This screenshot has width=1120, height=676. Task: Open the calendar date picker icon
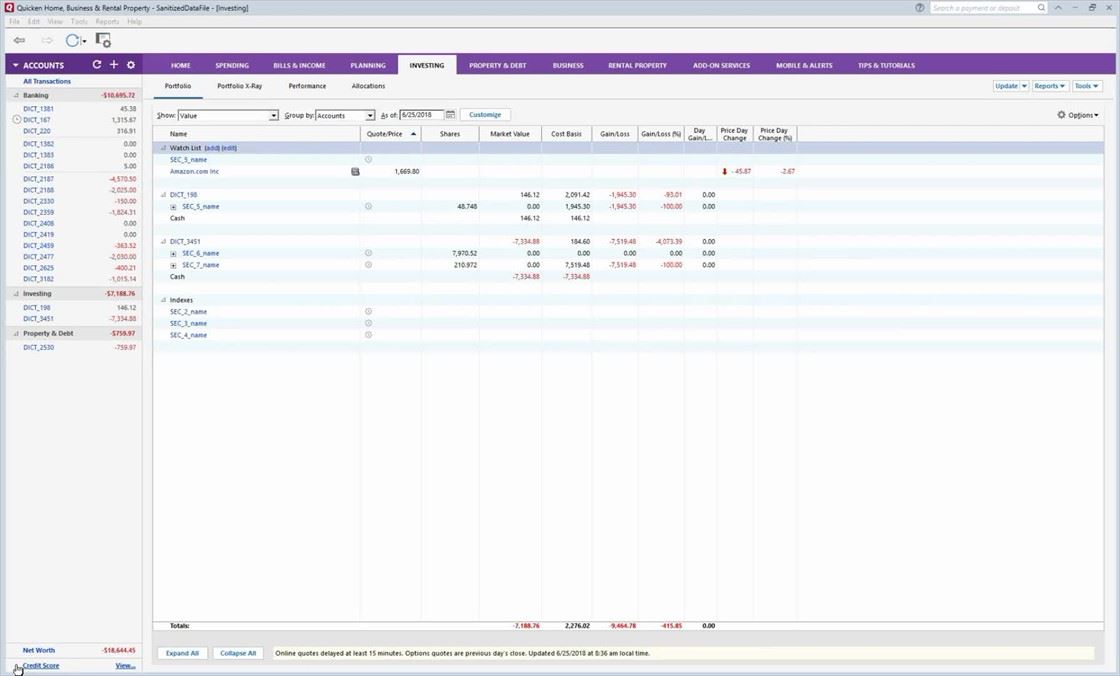pos(451,115)
